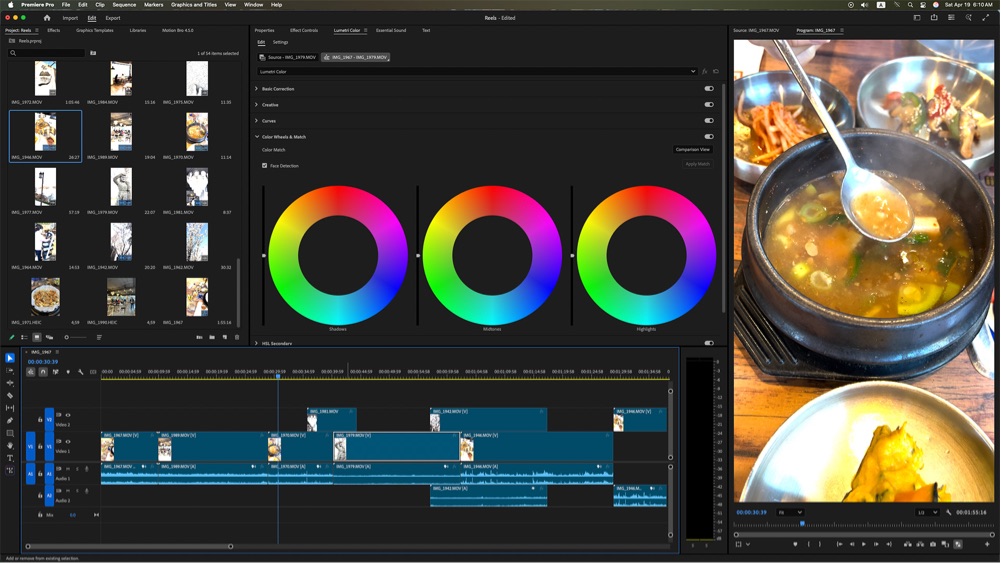The height and width of the screenshot is (563, 1001).
Task: Toggle Curves section switch
Action: [709, 121]
